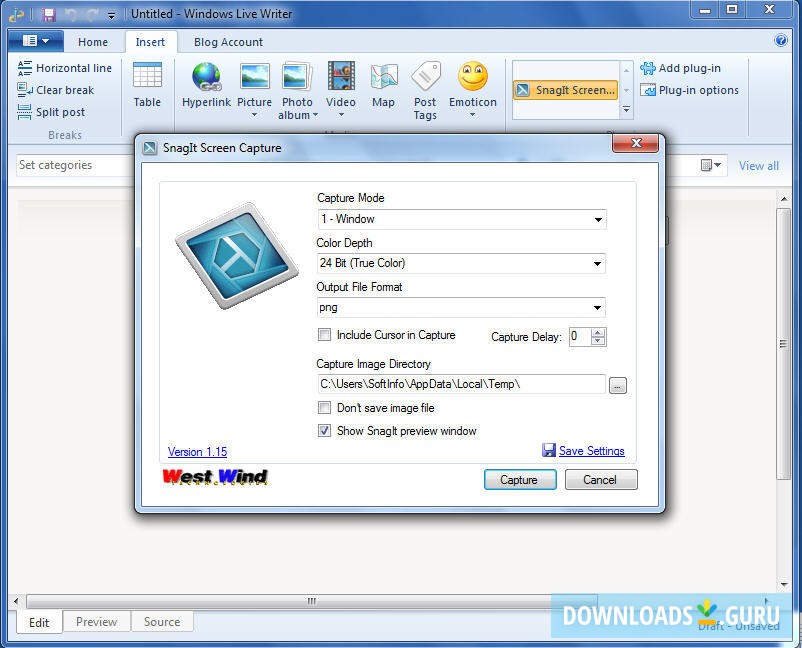The height and width of the screenshot is (648, 802).
Task: Insert an Emoticon
Action: [x=472, y=87]
